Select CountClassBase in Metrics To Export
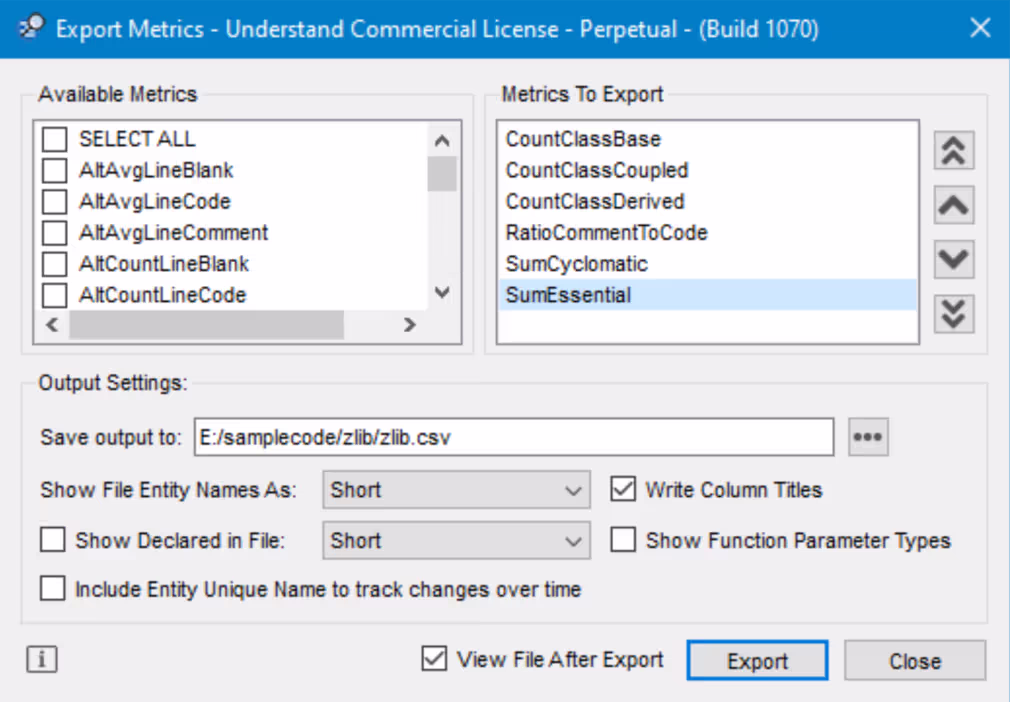1010x702 pixels. 707,139
